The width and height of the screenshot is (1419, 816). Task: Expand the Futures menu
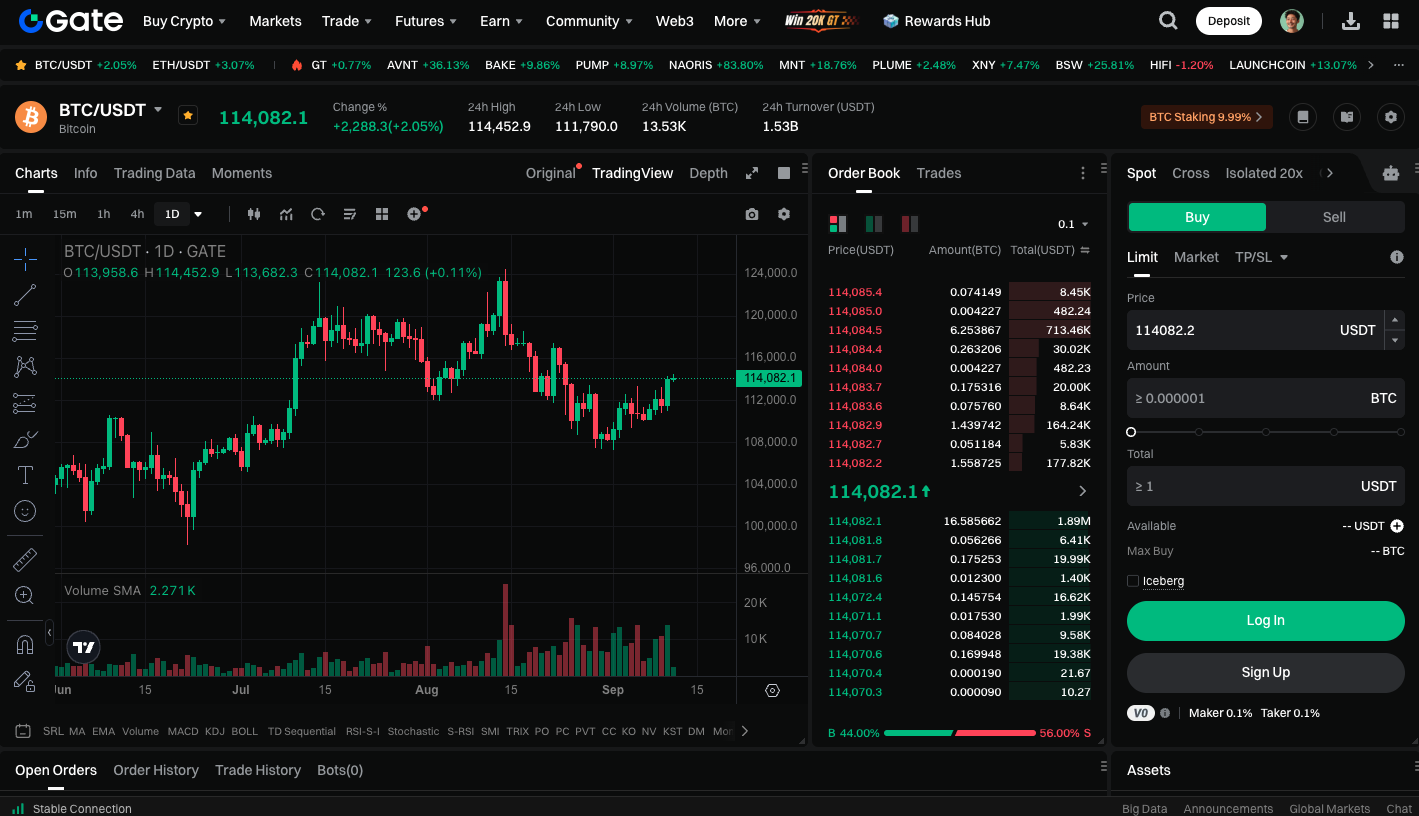coord(426,21)
